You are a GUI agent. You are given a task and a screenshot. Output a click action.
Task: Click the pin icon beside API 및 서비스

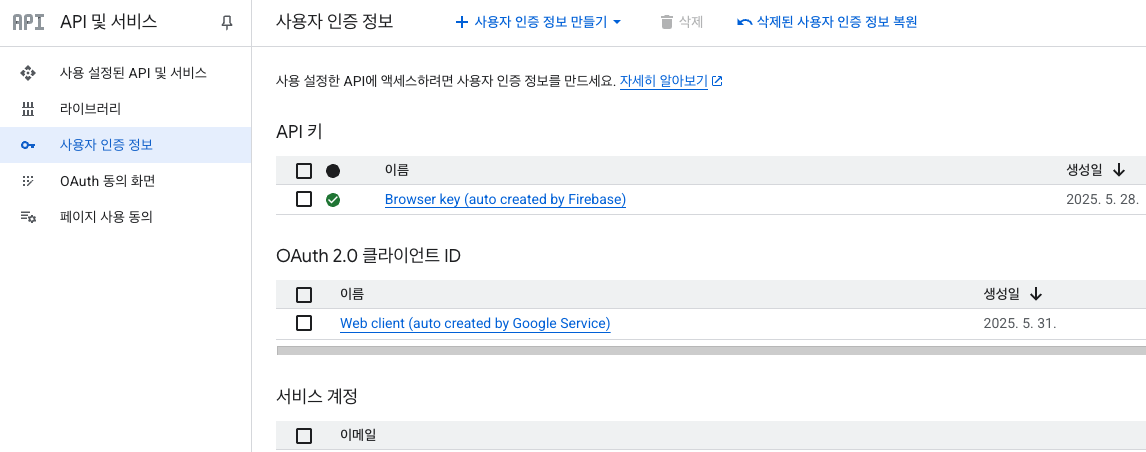(227, 23)
